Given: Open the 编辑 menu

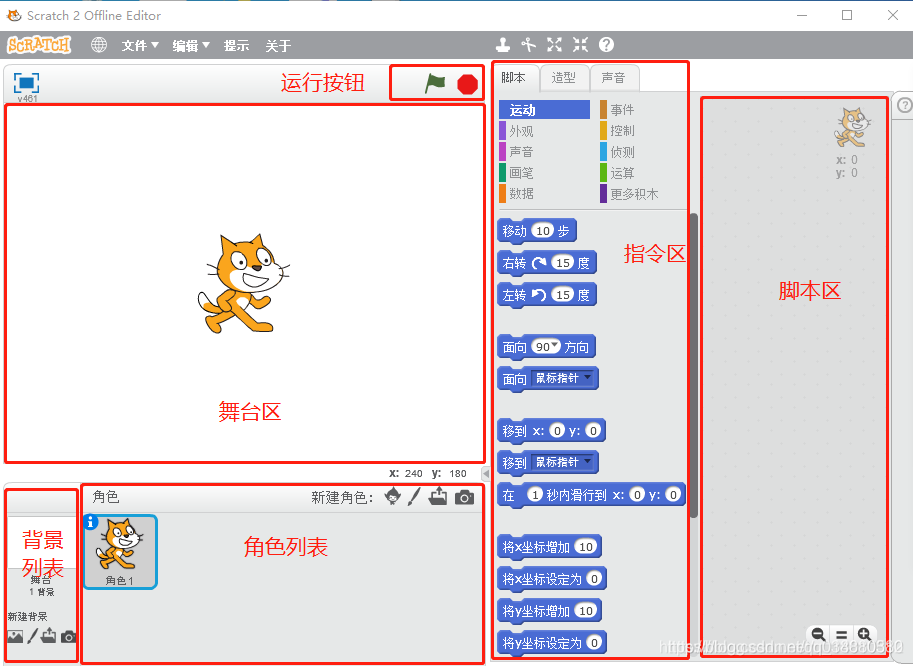Looking at the screenshot, I should coord(191,45).
